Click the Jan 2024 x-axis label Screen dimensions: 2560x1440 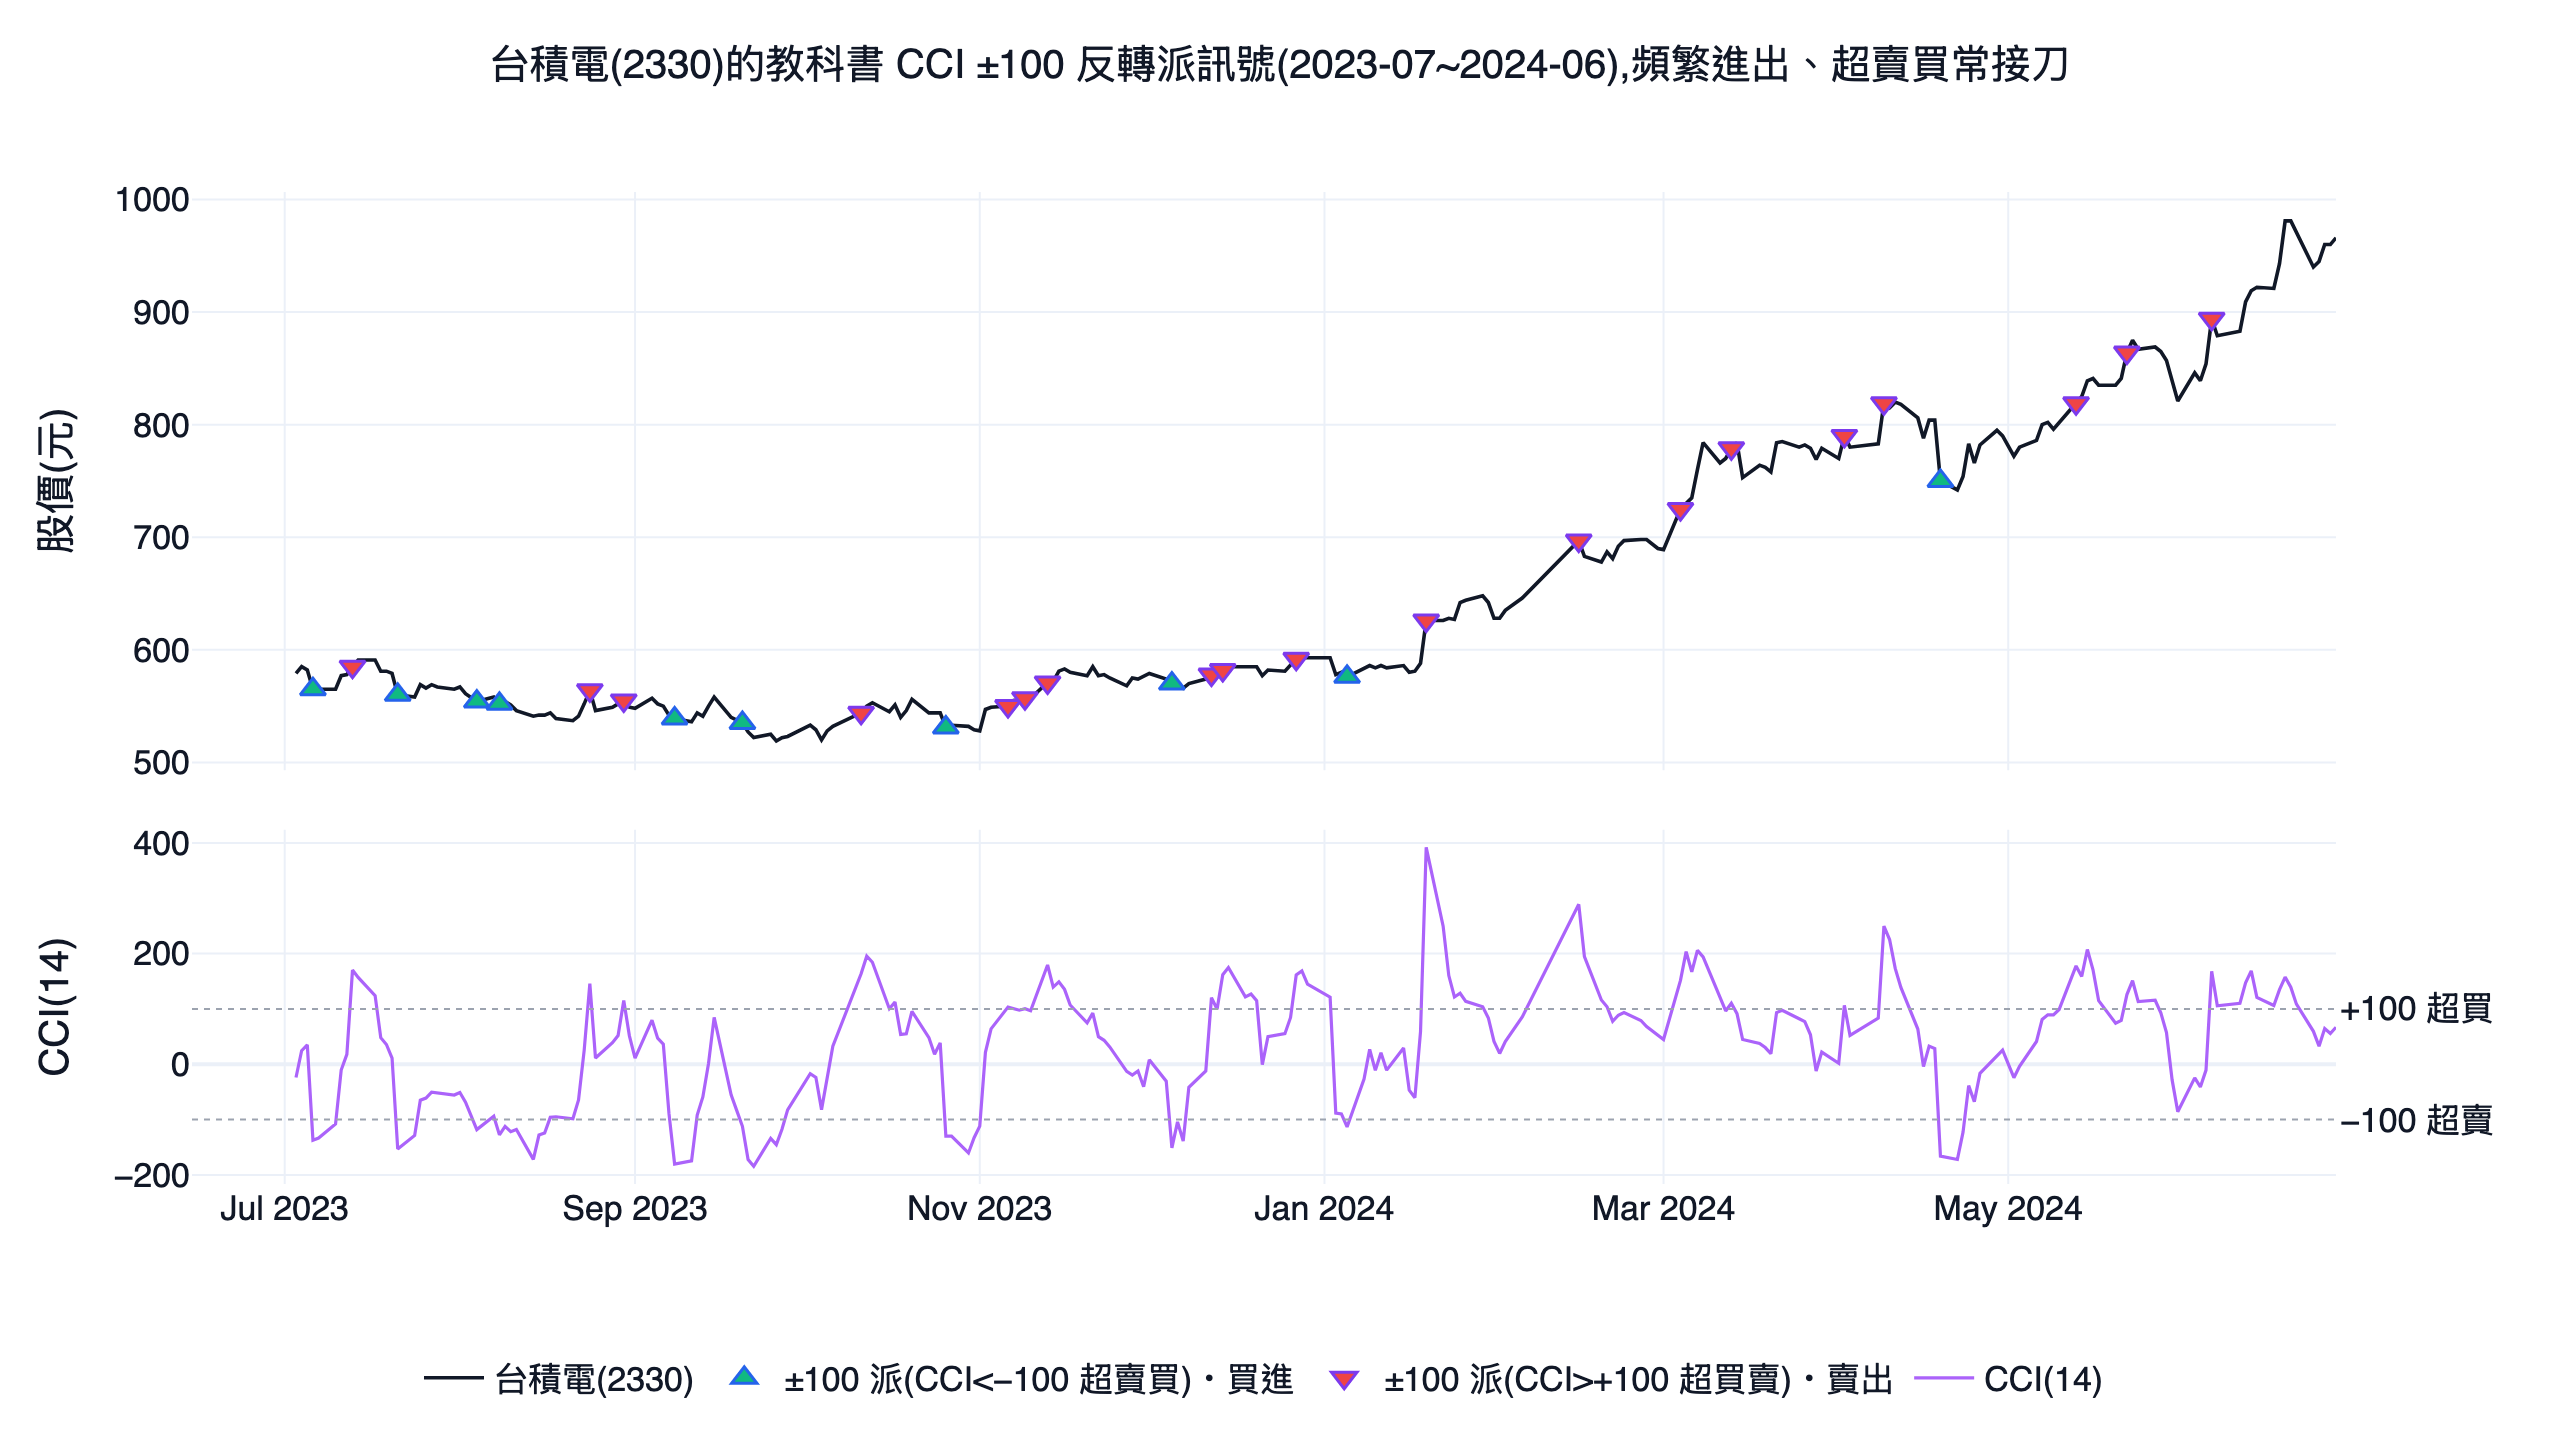coord(1324,1209)
